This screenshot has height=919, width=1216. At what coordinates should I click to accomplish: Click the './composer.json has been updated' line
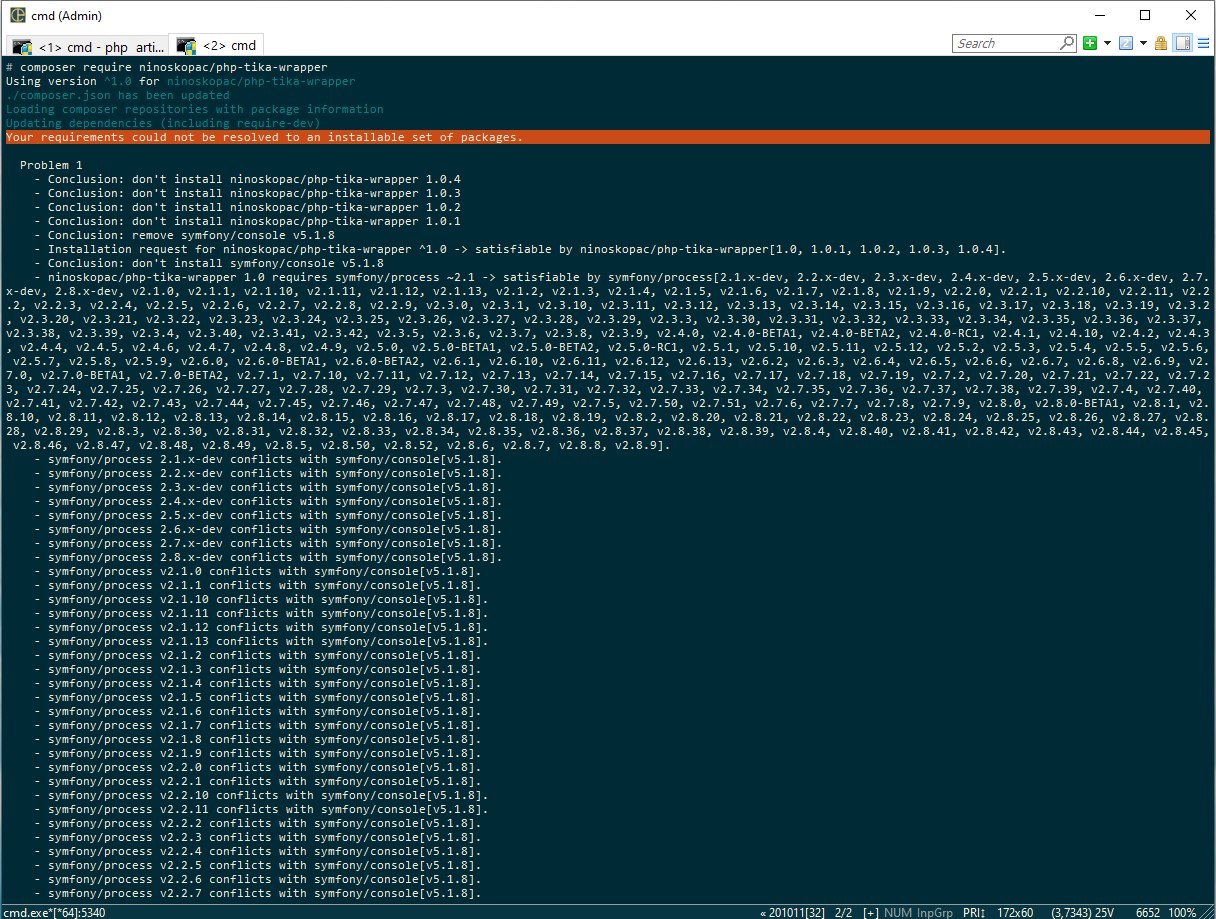point(117,95)
